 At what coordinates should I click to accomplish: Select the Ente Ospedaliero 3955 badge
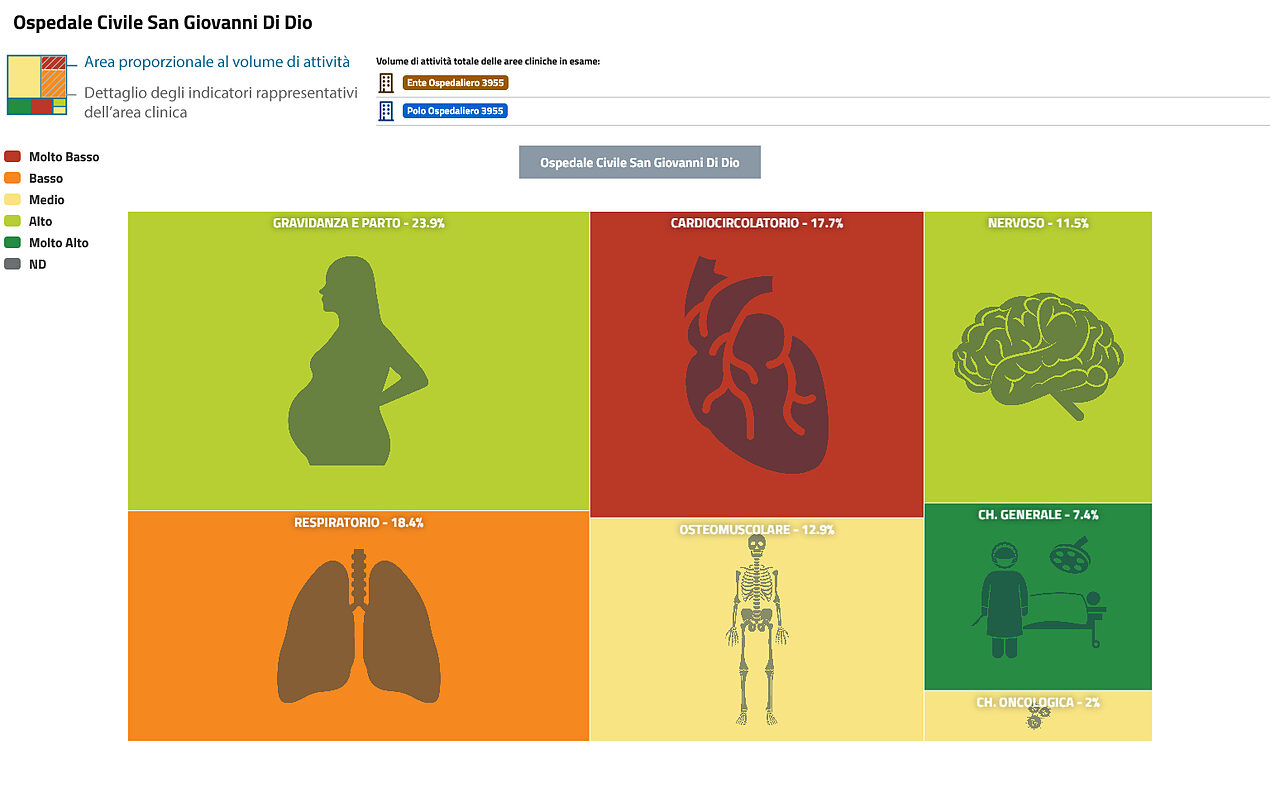coord(455,83)
